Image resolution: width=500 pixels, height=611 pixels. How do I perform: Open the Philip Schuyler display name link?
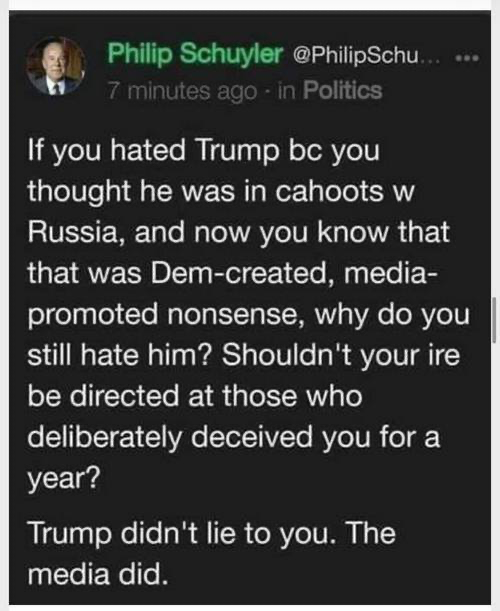tap(194, 54)
